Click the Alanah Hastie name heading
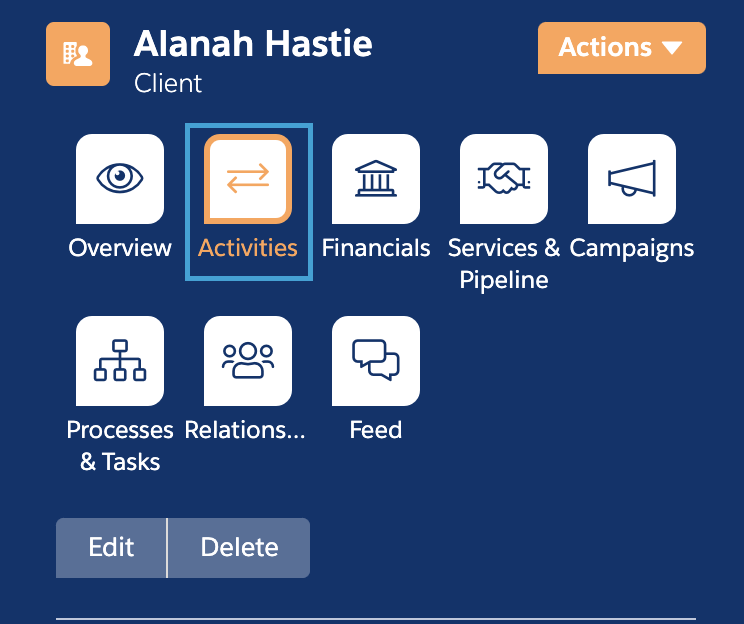Viewport: 744px width, 624px height. pos(253,44)
